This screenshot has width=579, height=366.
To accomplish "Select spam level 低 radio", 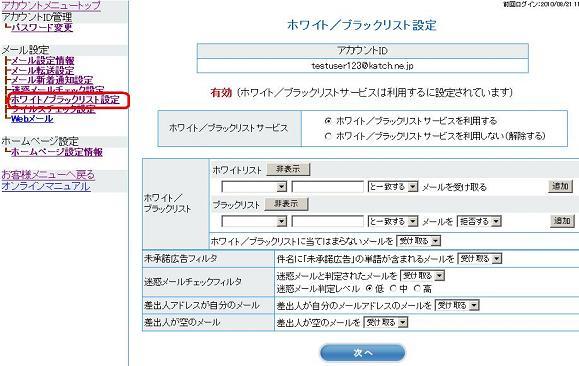I will [x=369, y=288].
